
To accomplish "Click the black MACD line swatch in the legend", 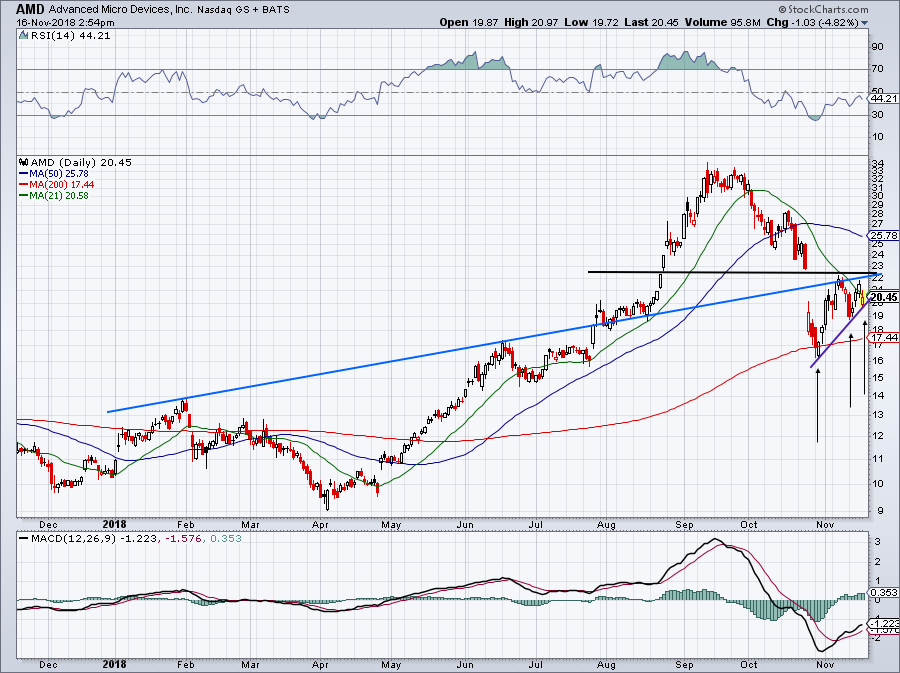I will [24, 538].
